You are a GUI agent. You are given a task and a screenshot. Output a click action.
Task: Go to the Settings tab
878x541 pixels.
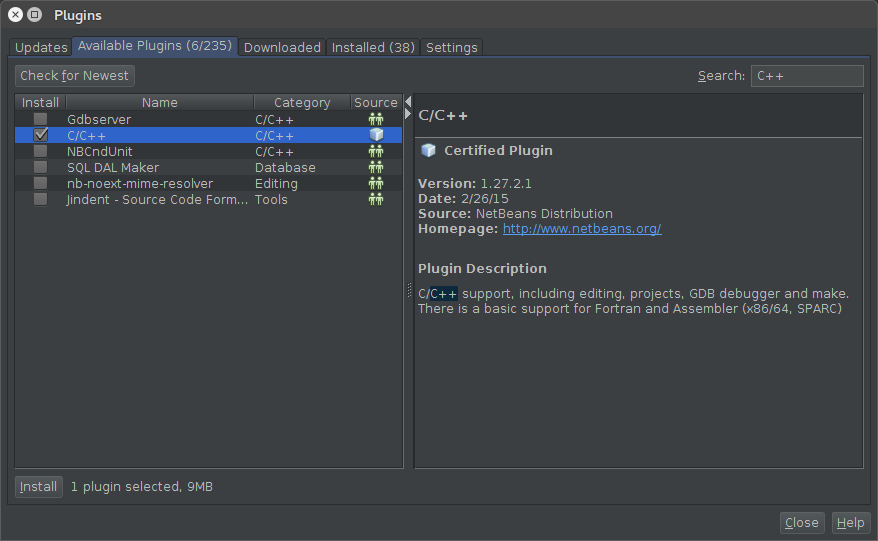click(x=451, y=48)
